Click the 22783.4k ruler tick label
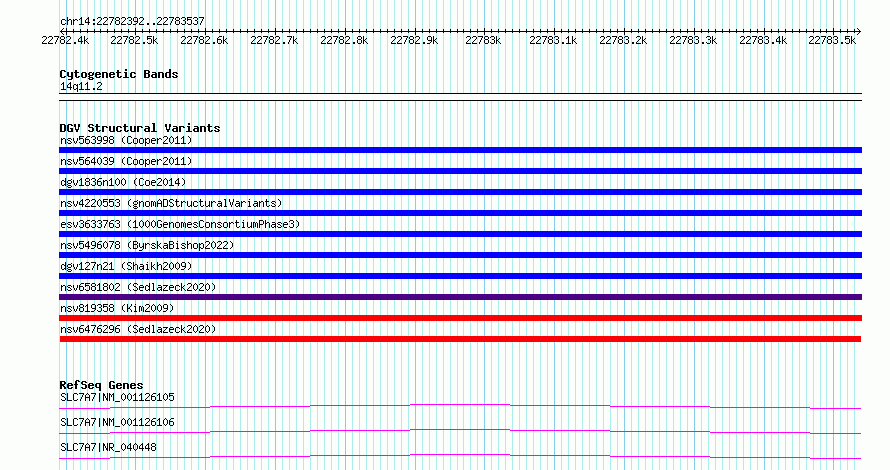Screen dimensions: 890x470 pos(763,41)
